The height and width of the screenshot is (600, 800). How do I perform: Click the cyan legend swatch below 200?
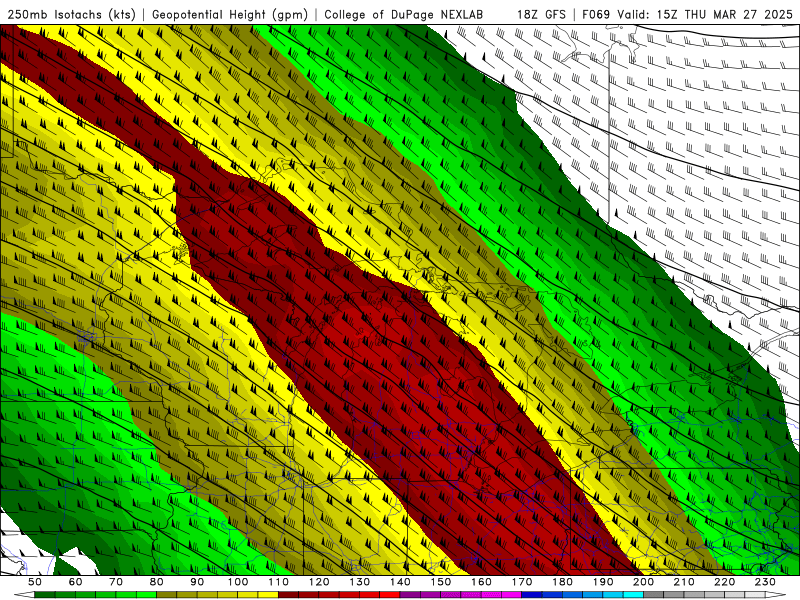click(x=633, y=595)
